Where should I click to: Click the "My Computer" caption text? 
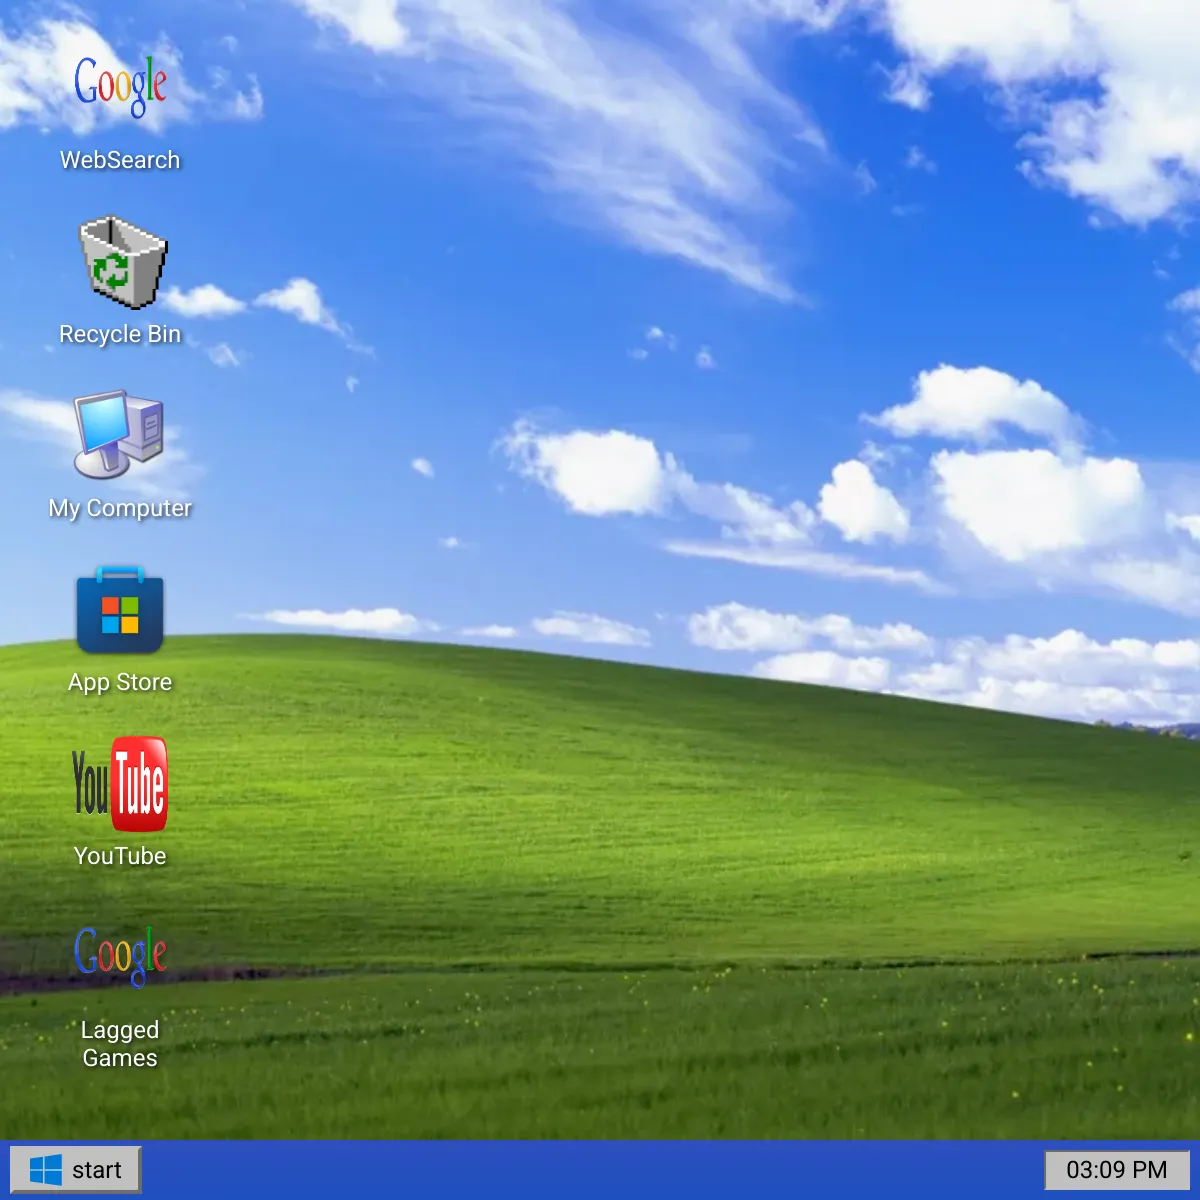coord(120,508)
